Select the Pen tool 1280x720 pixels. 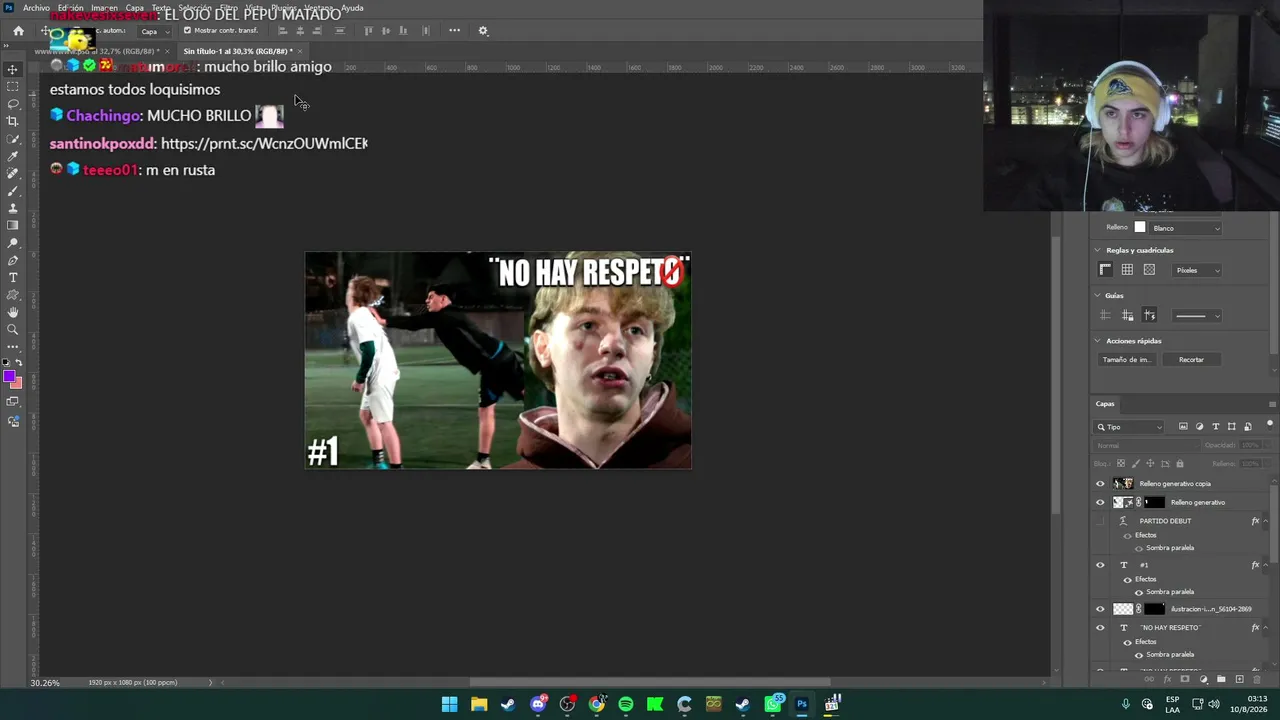13,260
